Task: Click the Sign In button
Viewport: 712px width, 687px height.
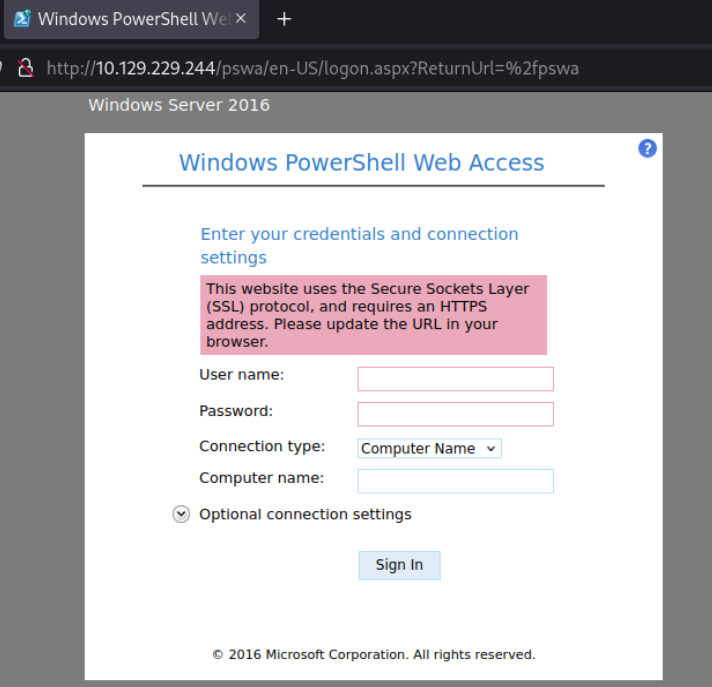Action: 399,565
